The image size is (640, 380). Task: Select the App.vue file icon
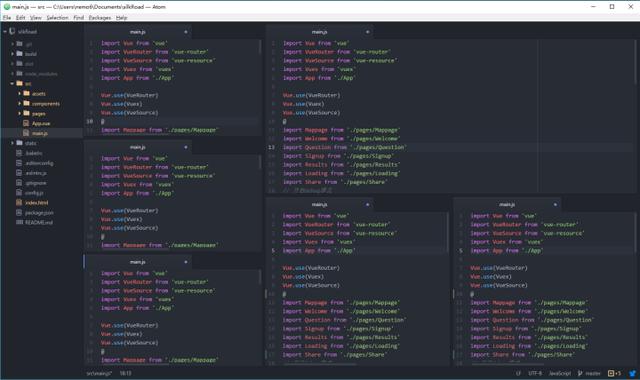pos(26,123)
